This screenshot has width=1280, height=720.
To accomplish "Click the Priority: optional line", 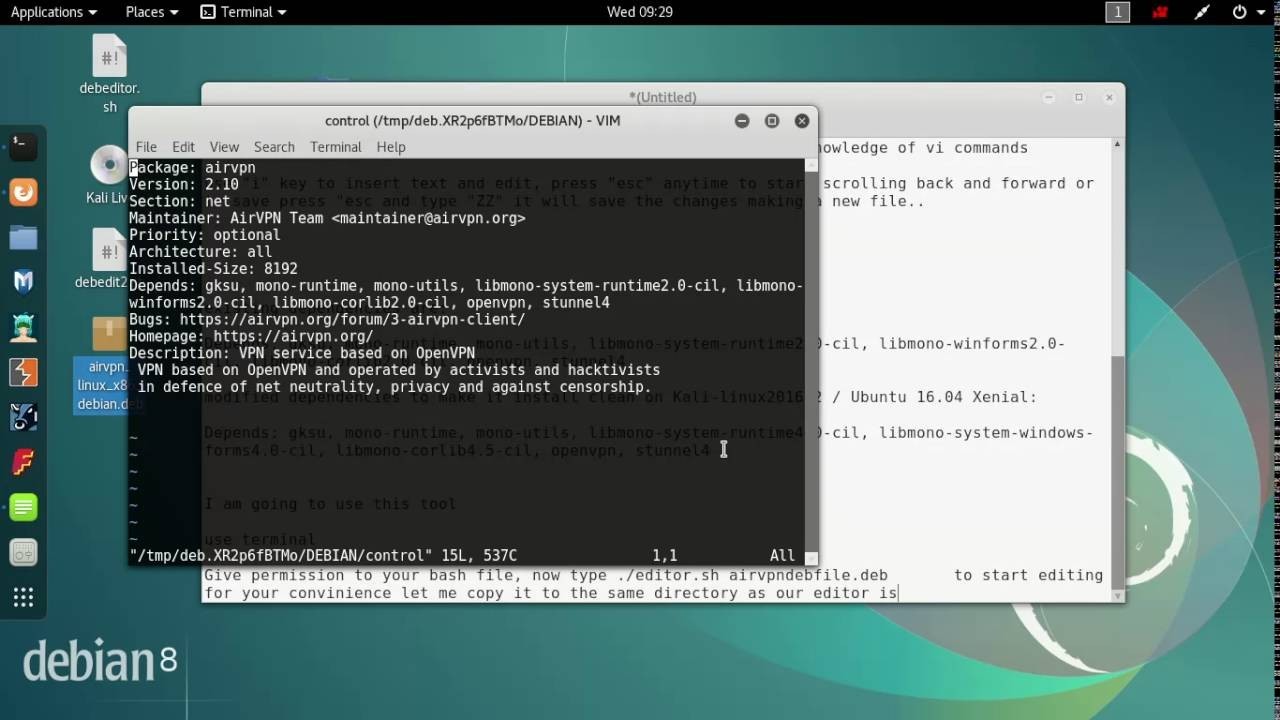I will click(205, 235).
